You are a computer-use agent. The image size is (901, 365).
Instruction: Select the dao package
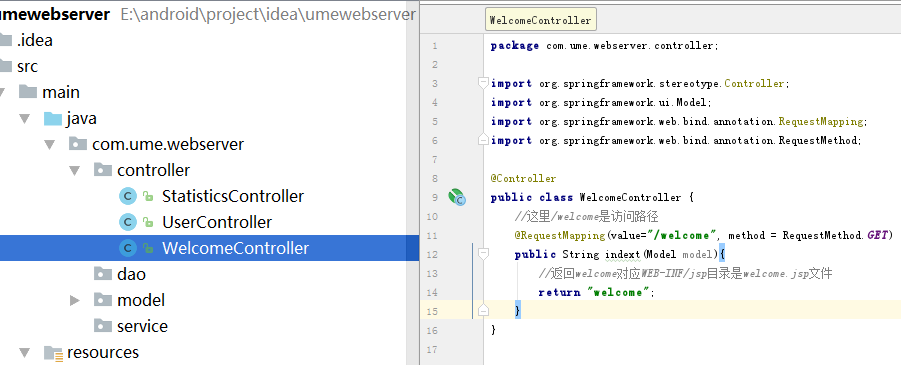click(132, 274)
